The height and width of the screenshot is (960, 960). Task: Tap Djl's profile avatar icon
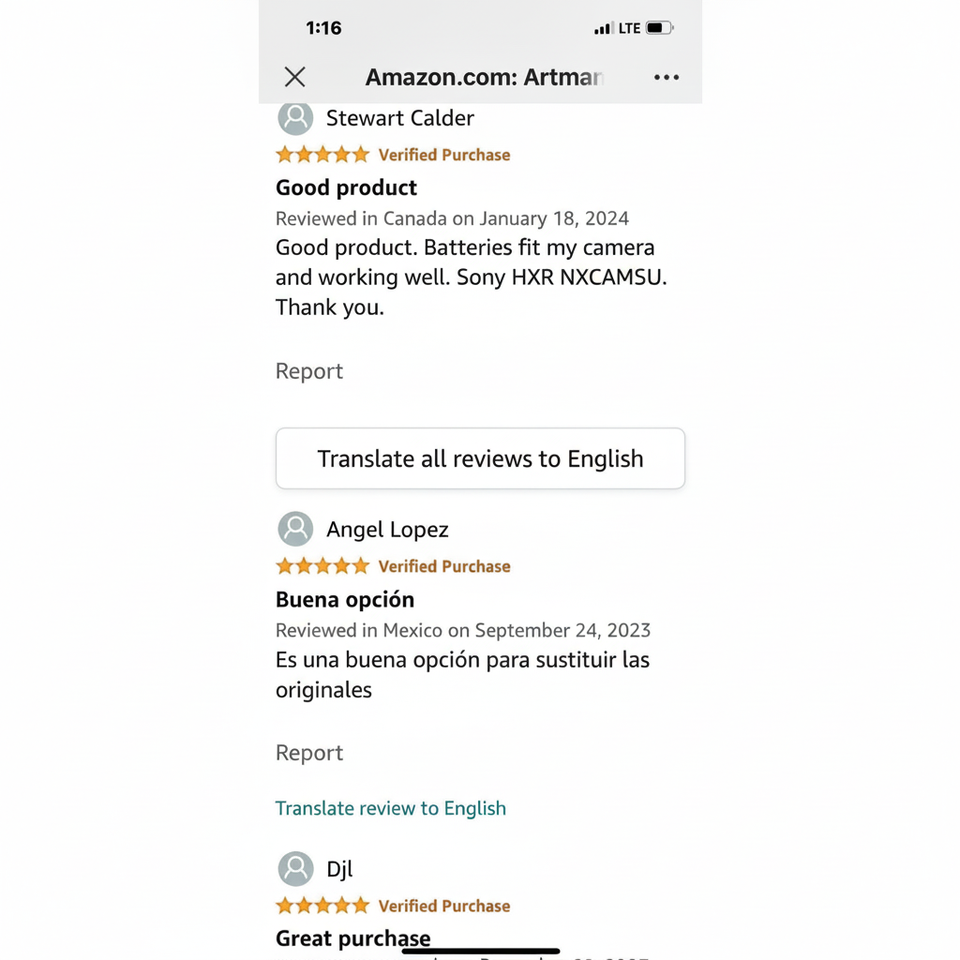pos(295,868)
